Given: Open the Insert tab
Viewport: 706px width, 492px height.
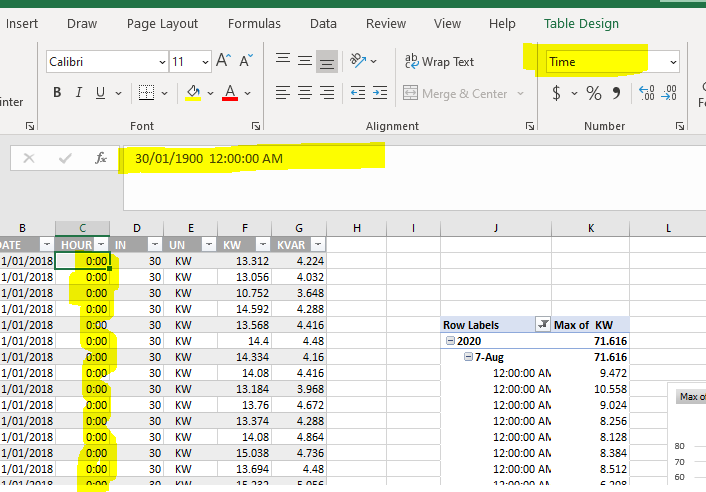Looking at the screenshot, I should point(22,23).
